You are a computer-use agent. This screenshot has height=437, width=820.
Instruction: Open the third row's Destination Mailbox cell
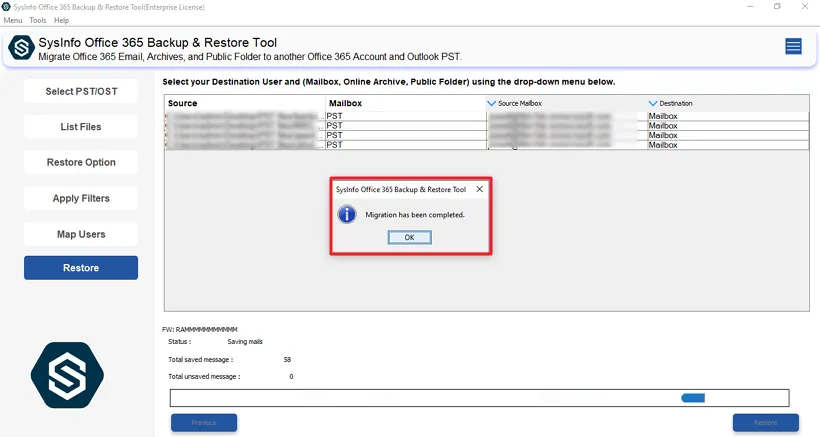click(728, 135)
